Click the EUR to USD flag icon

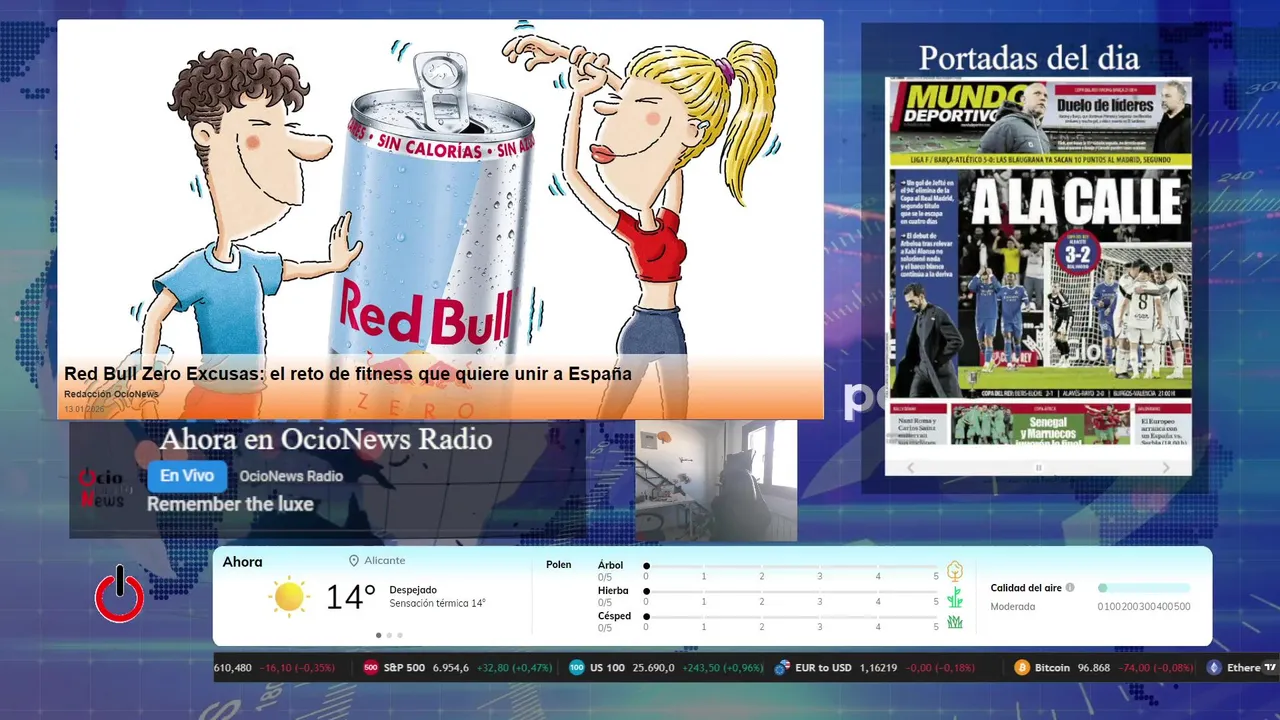(x=782, y=668)
